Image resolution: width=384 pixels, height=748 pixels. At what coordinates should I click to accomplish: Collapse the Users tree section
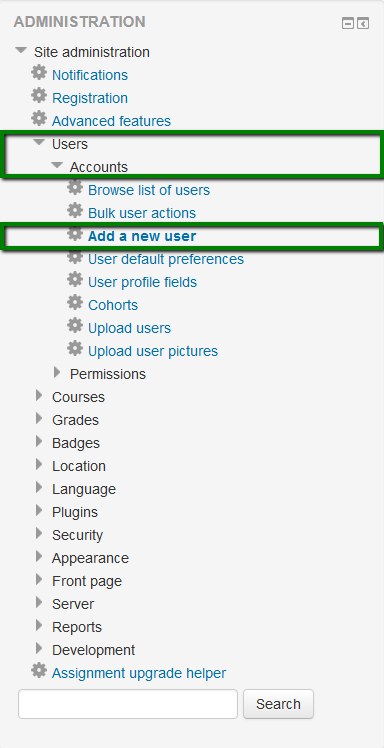(39, 142)
